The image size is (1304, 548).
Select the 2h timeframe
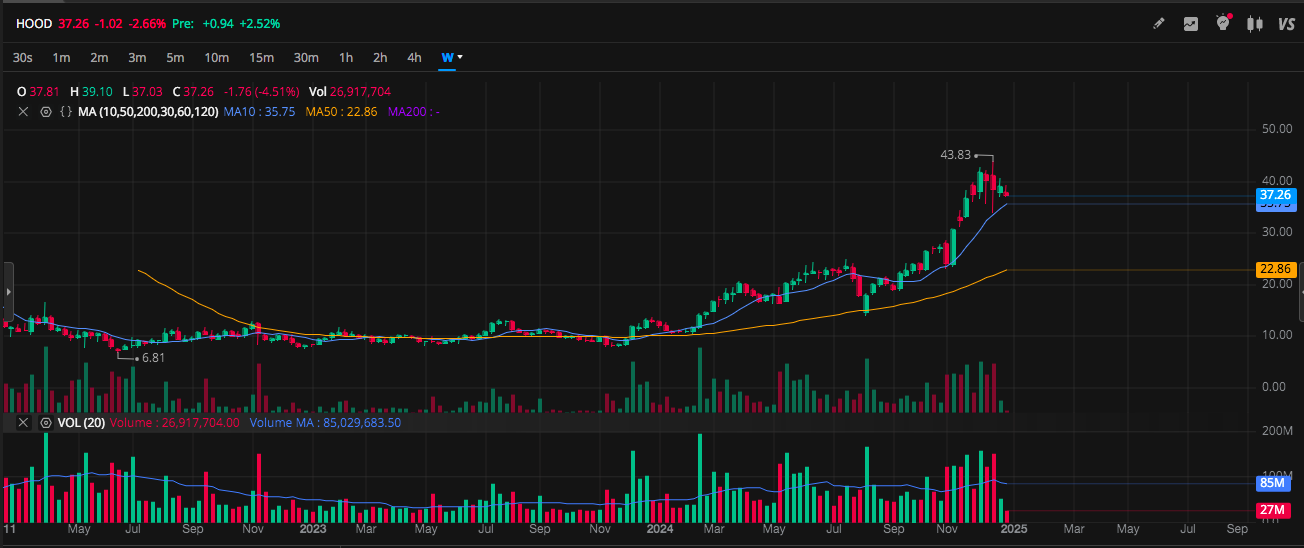tap(380, 57)
